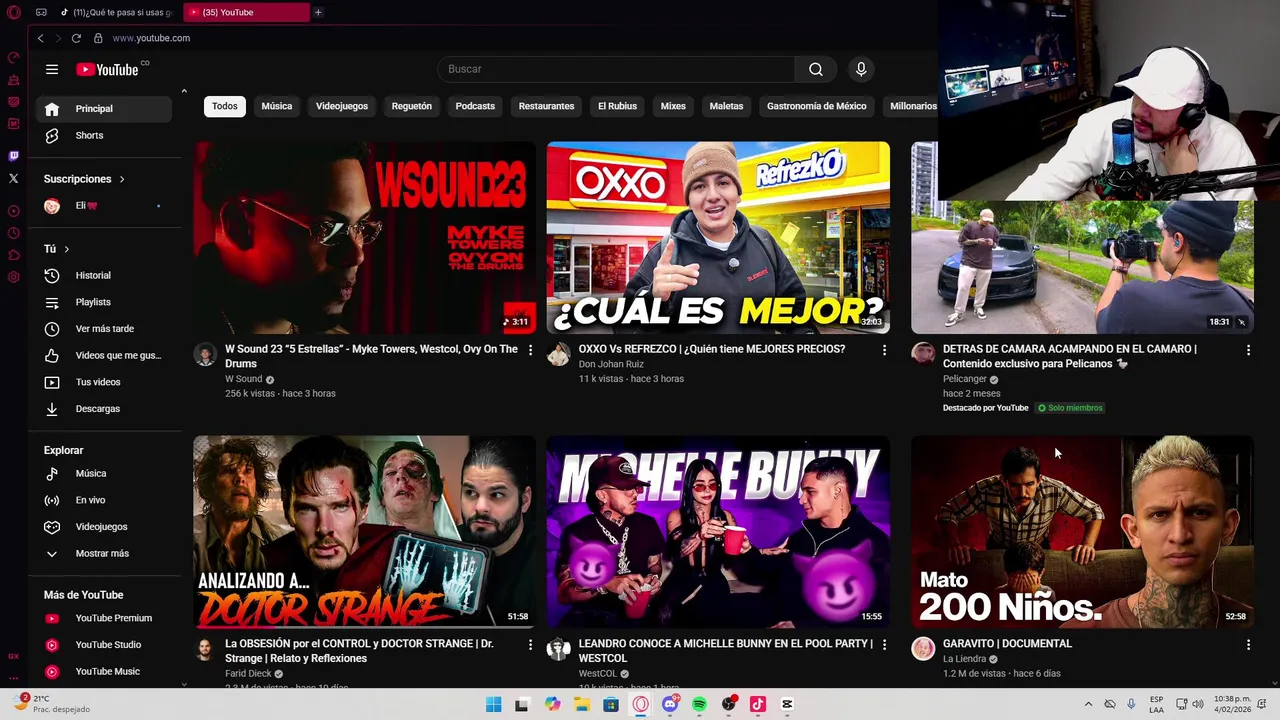Select the Todos filter chip
This screenshot has width=1280, height=720.
[225, 106]
